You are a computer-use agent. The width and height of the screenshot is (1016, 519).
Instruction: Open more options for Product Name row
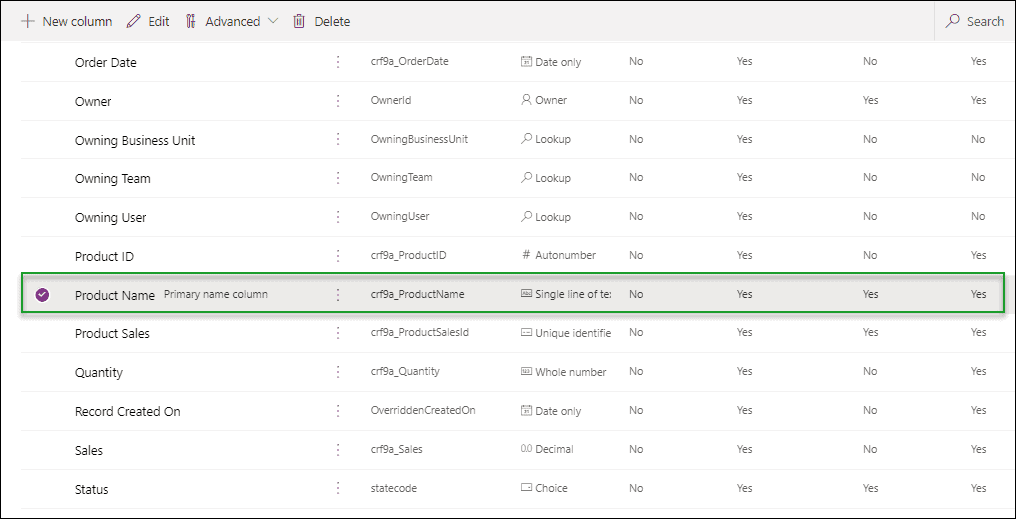pos(338,295)
